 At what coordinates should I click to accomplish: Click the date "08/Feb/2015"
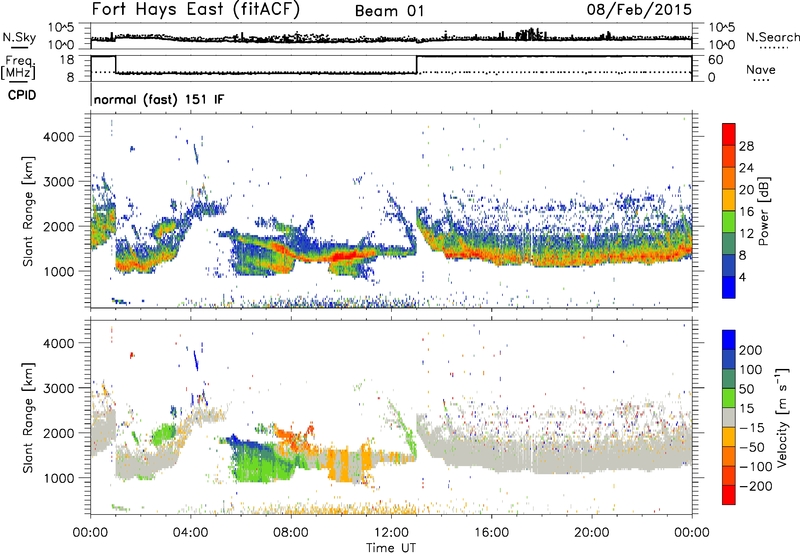(639, 10)
